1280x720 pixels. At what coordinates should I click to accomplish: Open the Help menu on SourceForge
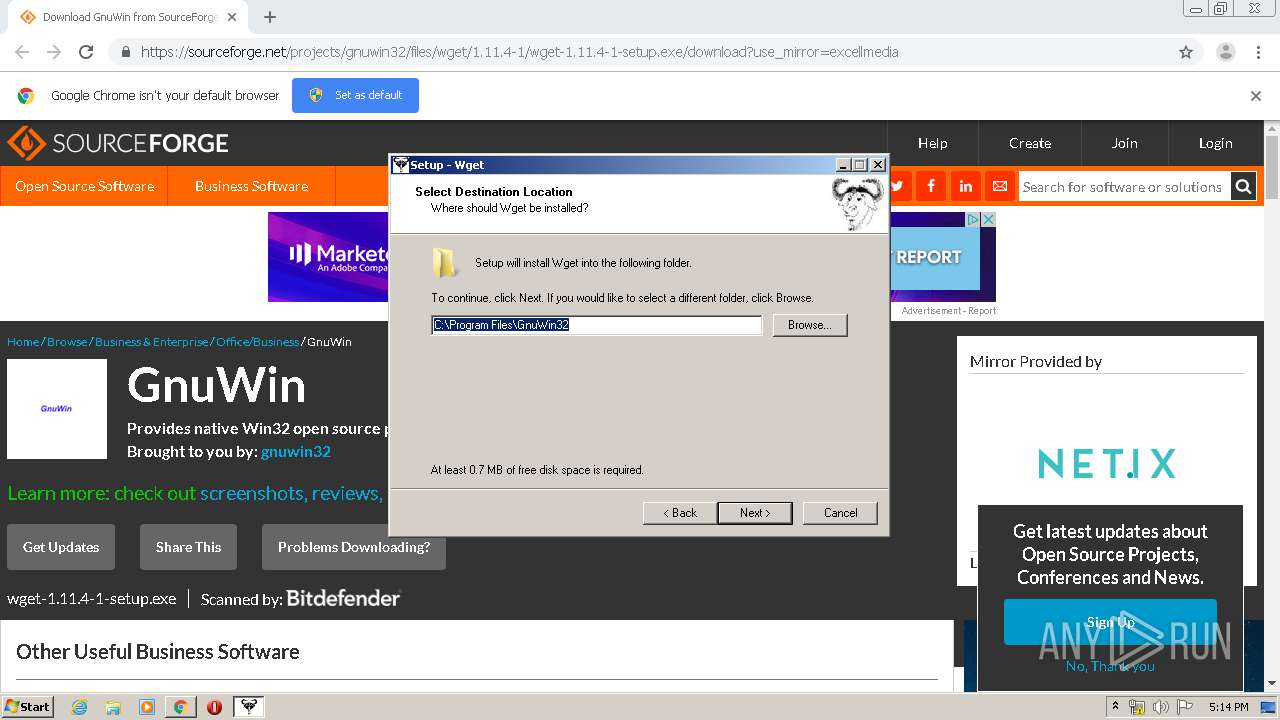click(x=932, y=143)
